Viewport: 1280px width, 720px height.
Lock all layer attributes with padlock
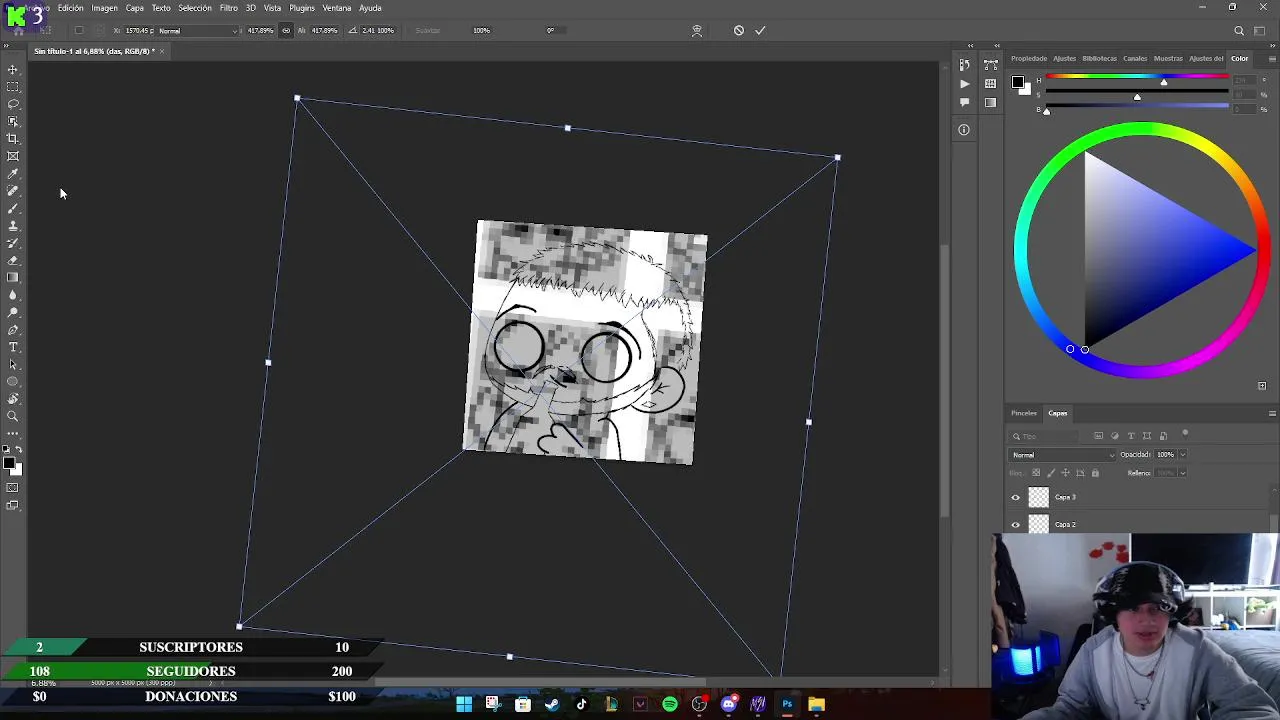pyautogui.click(x=1095, y=473)
